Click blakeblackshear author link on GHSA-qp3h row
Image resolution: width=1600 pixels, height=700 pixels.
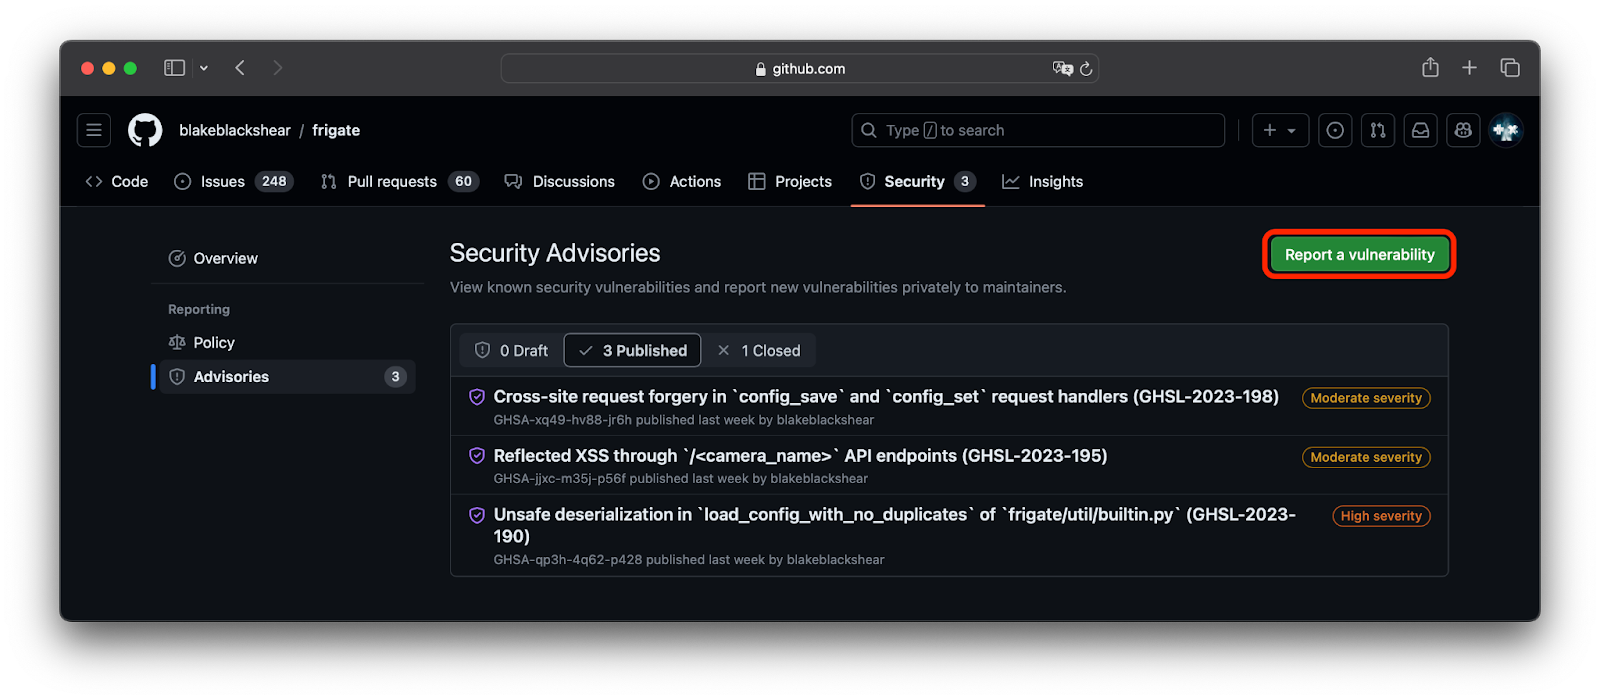pos(836,560)
